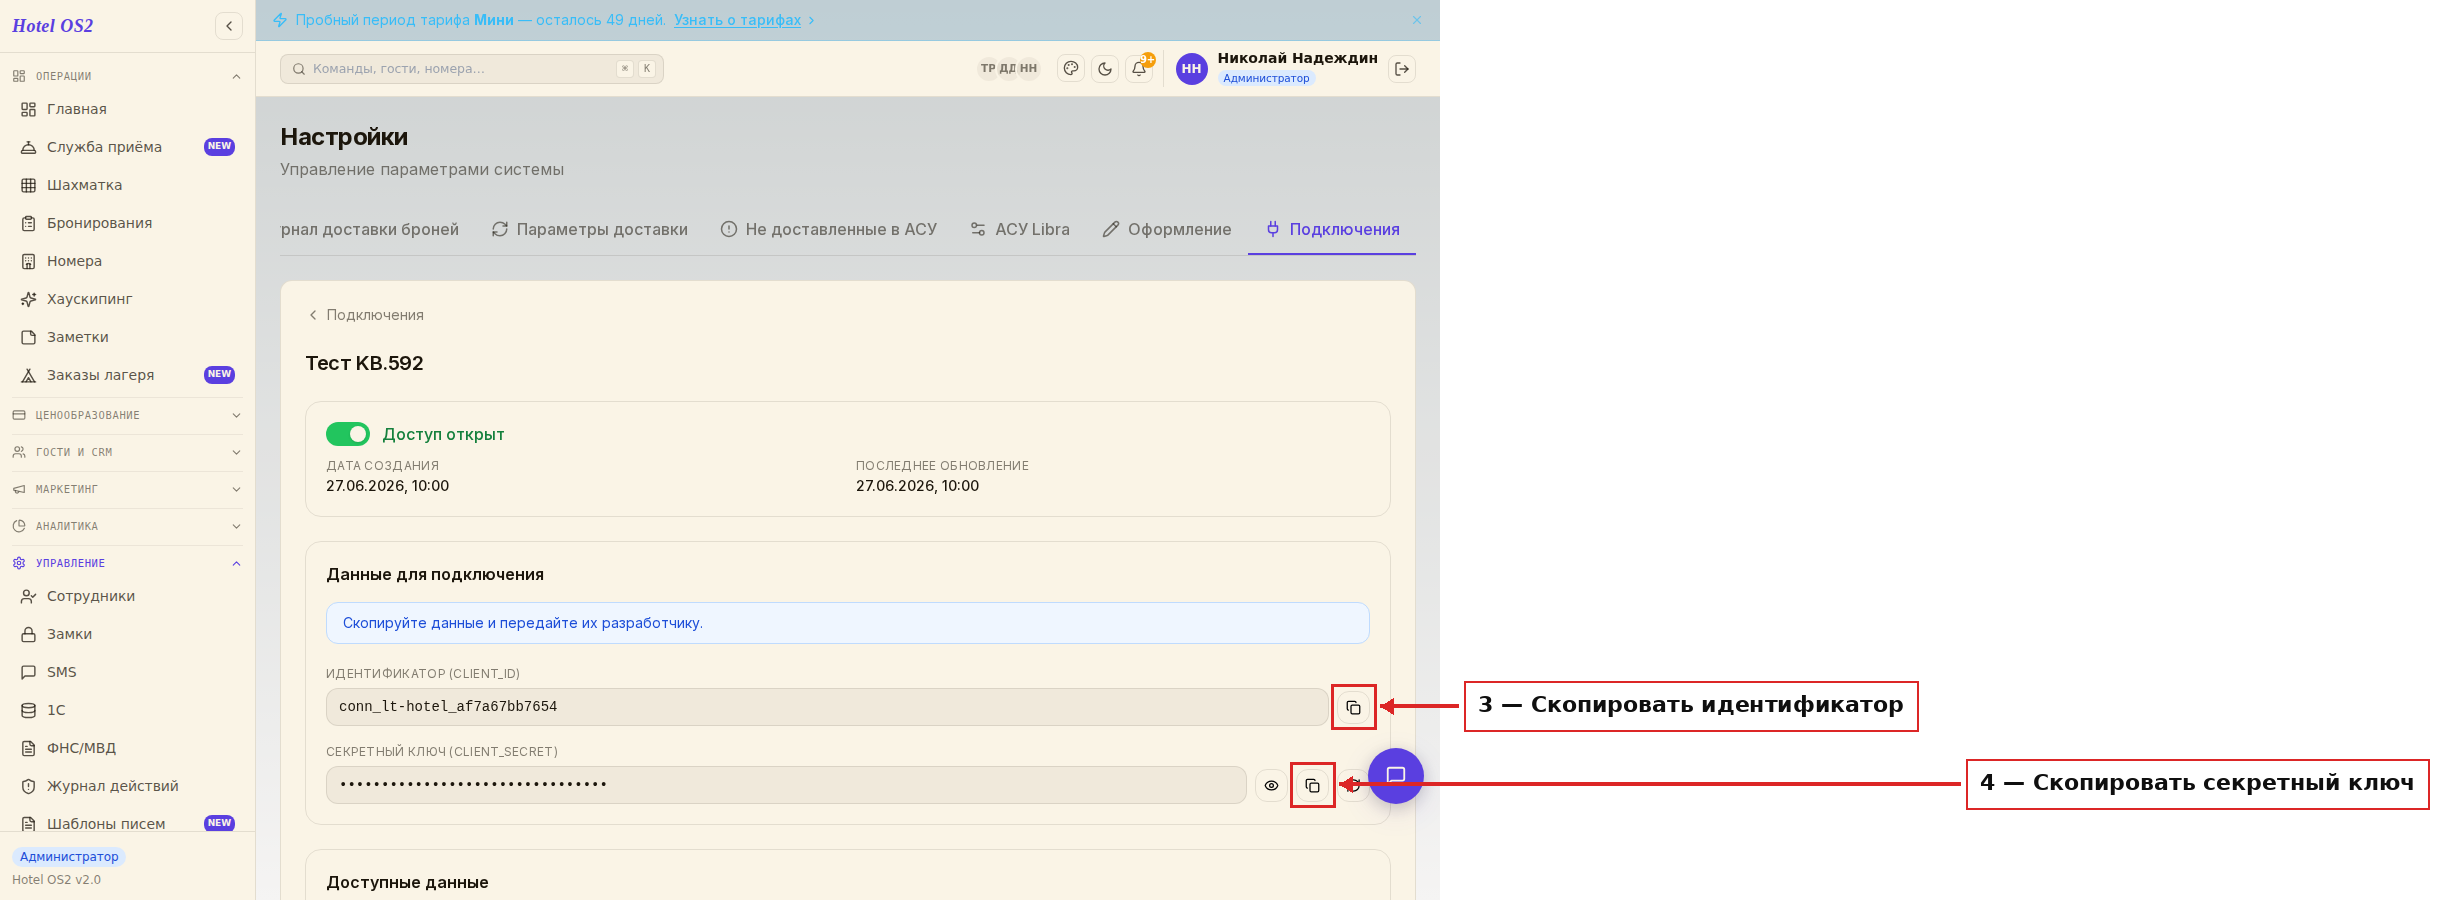Expand the Гости и CRM group
The height and width of the screenshot is (900, 2453).
click(x=127, y=452)
